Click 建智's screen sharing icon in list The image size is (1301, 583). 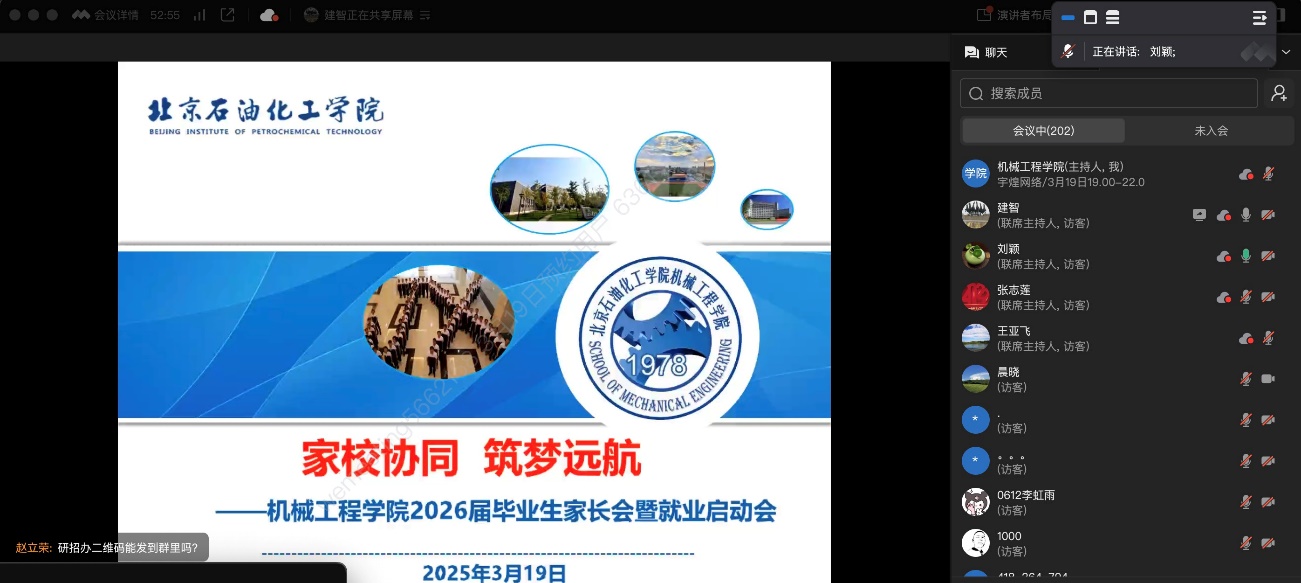click(1200, 215)
